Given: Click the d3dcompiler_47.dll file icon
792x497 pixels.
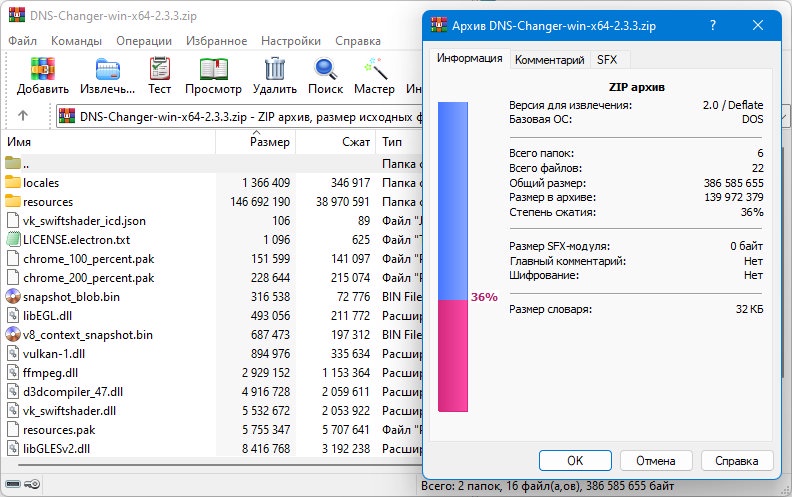Looking at the screenshot, I should tap(13, 391).
